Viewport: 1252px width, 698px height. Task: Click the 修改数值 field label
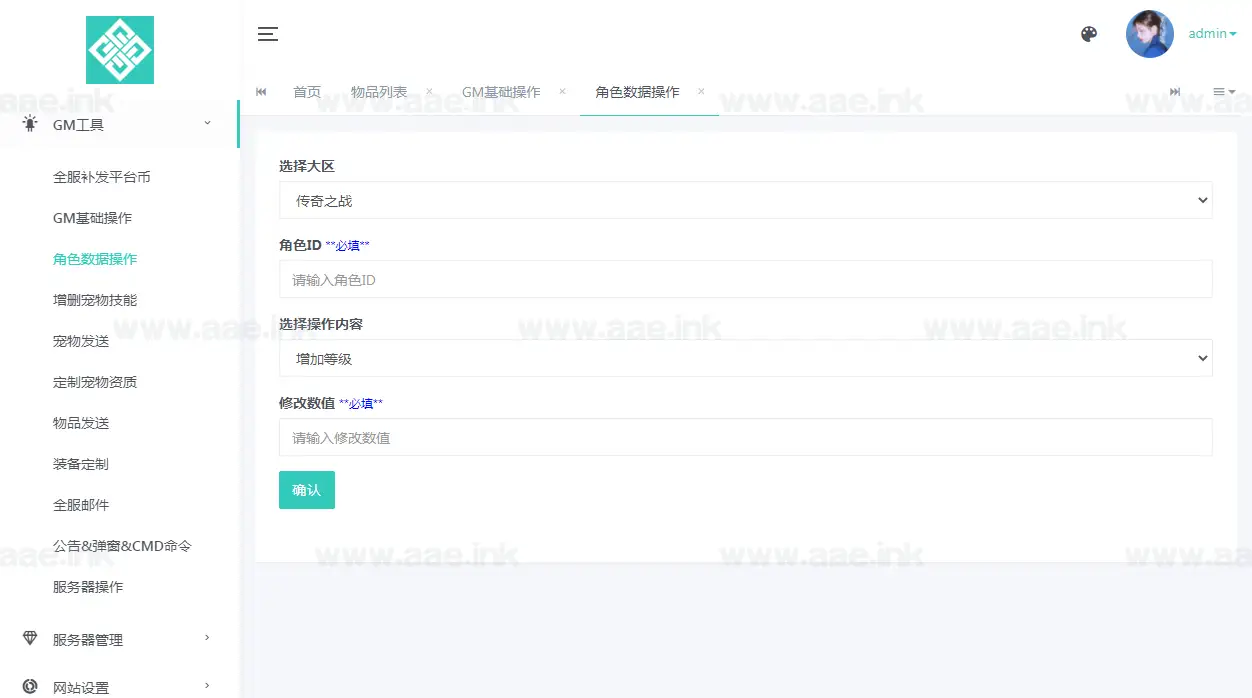click(307, 403)
